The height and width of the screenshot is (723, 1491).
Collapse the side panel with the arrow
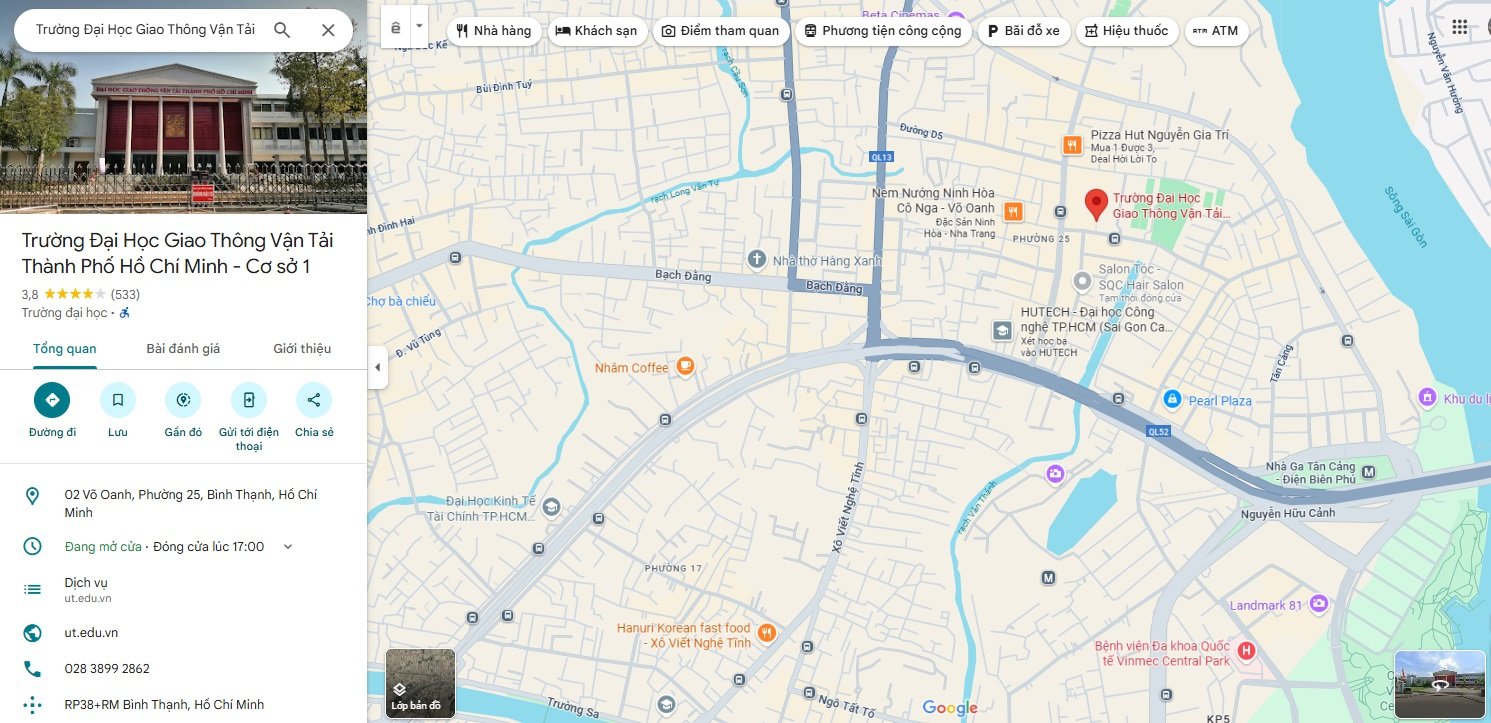(x=377, y=367)
